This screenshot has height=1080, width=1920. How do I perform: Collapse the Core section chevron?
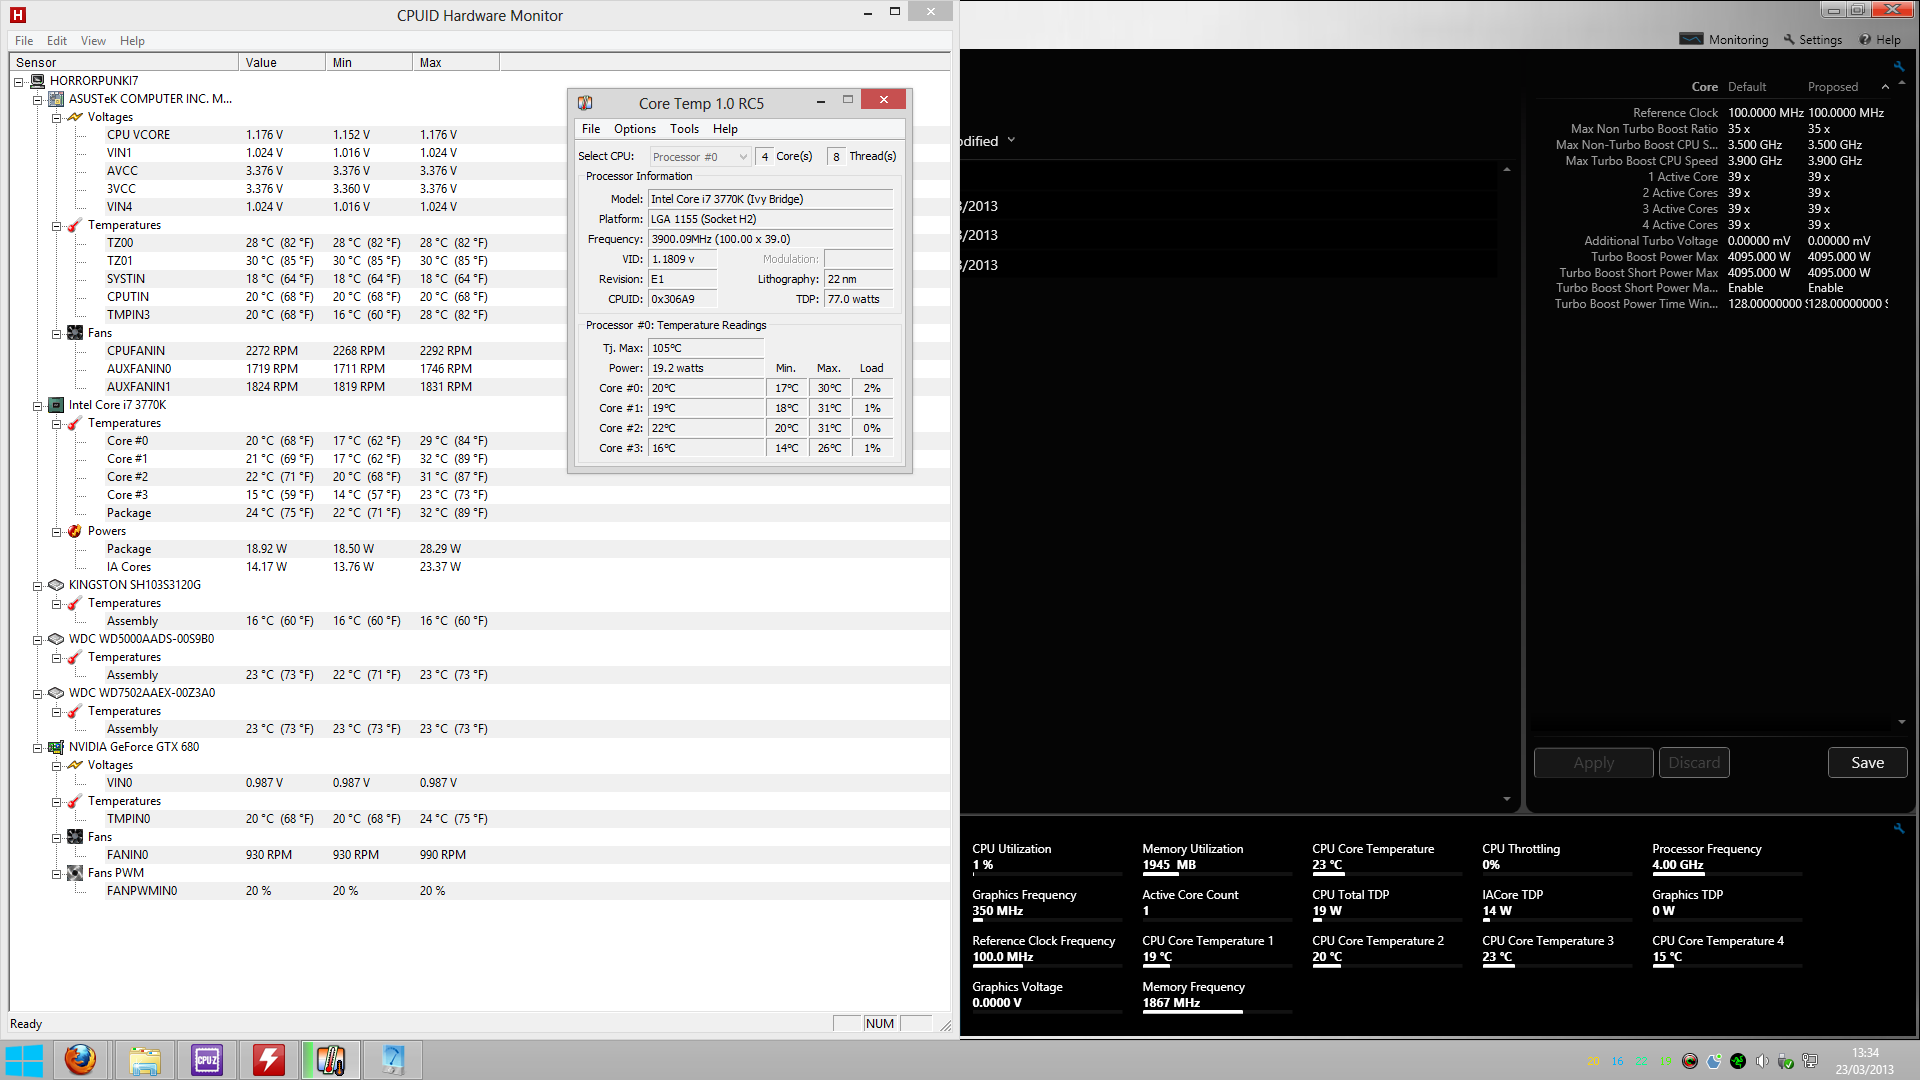click(x=1885, y=87)
